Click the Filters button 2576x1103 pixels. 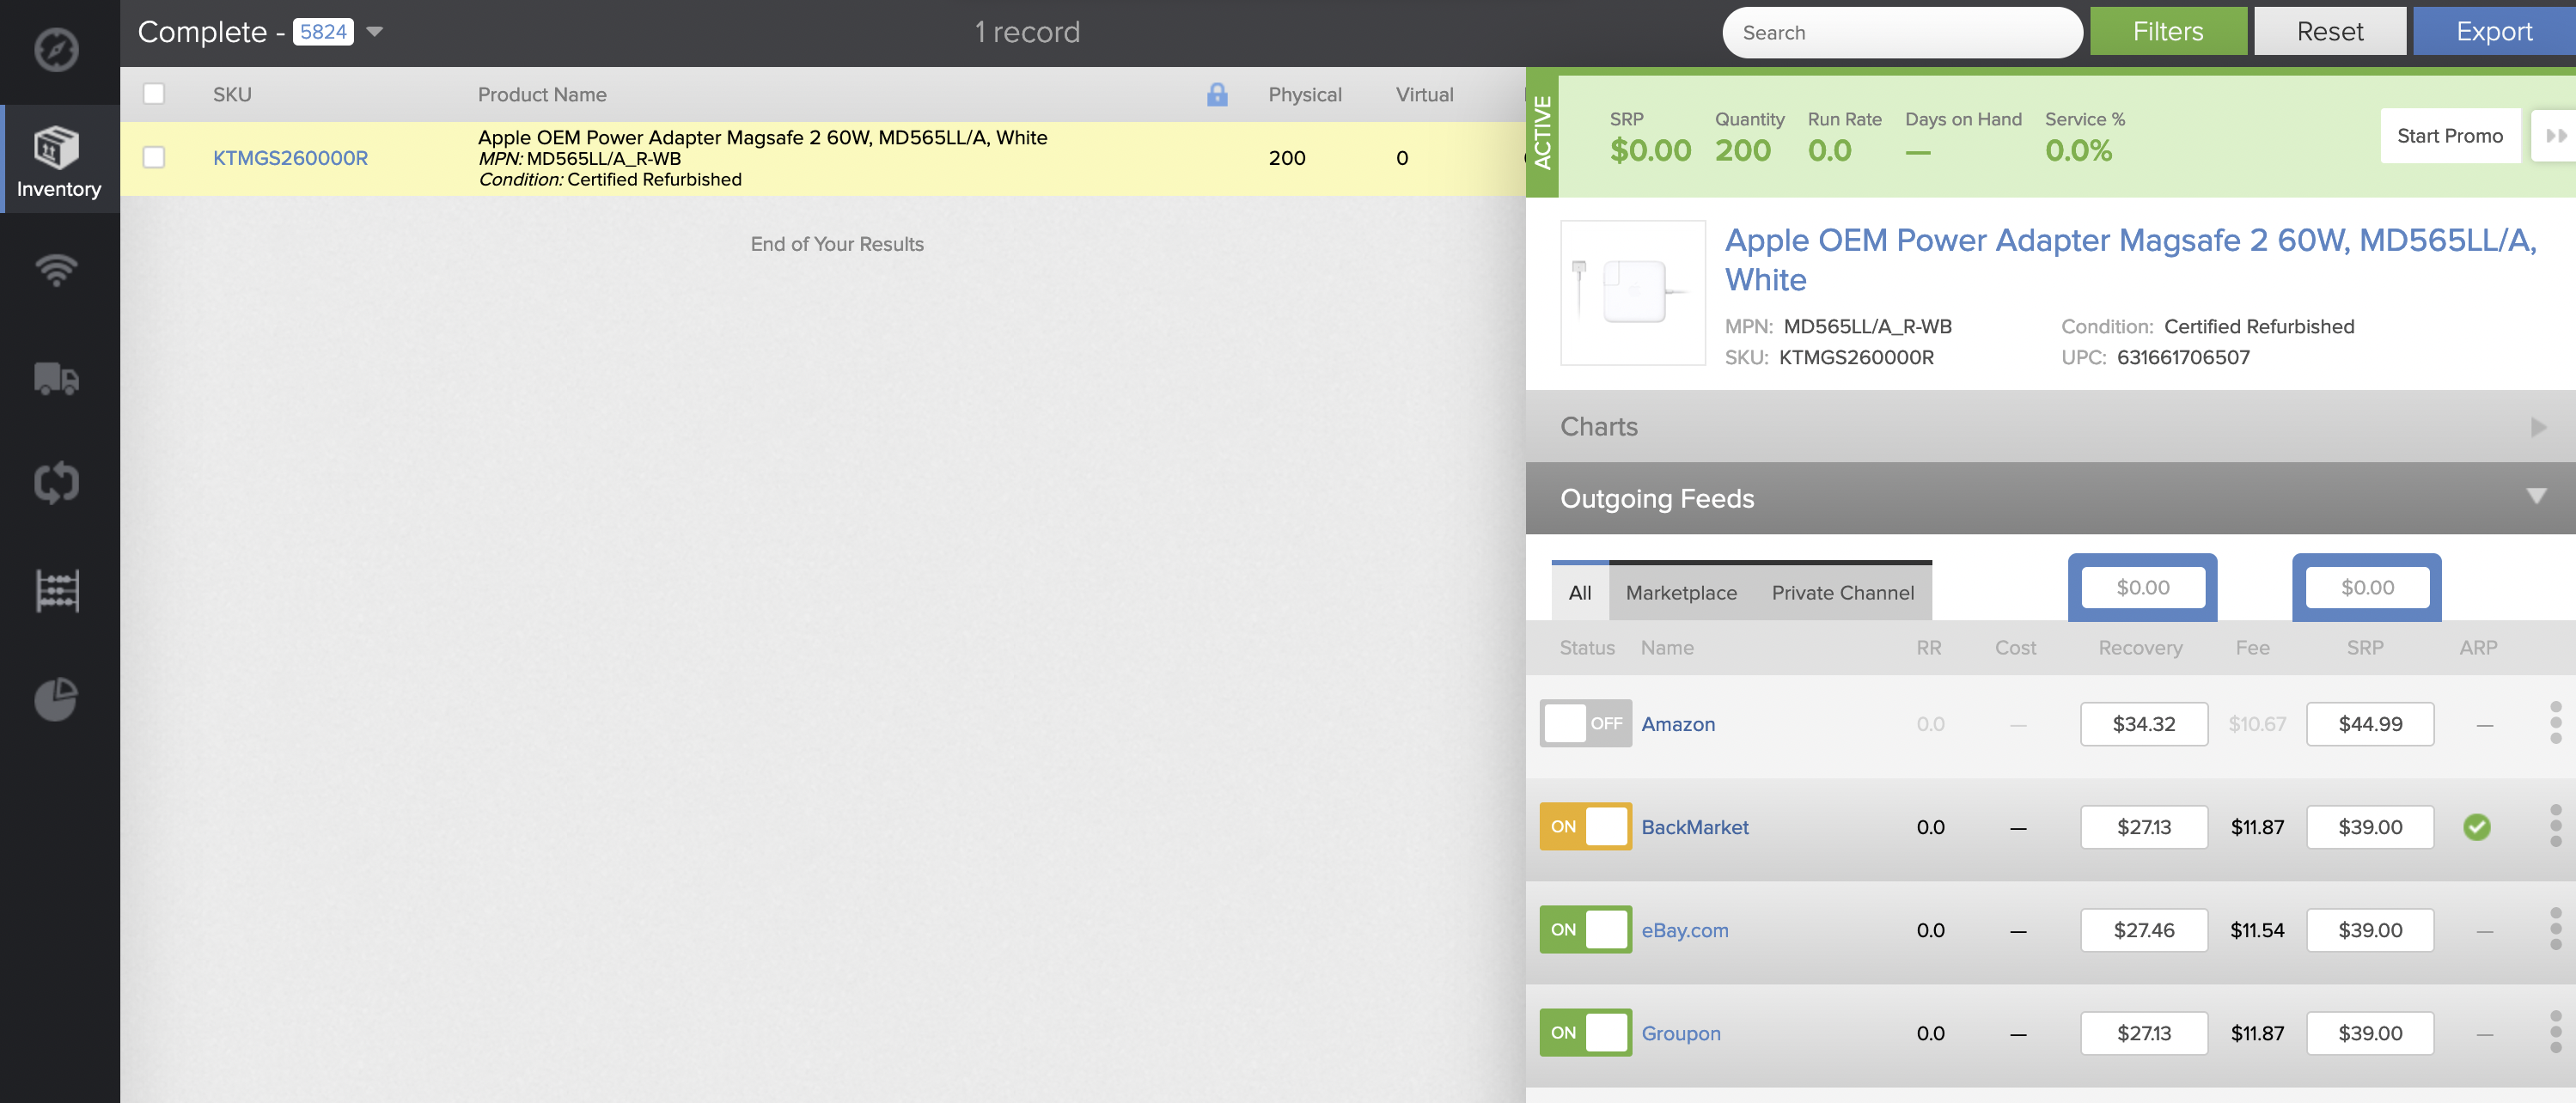[x=2168, y=32]
